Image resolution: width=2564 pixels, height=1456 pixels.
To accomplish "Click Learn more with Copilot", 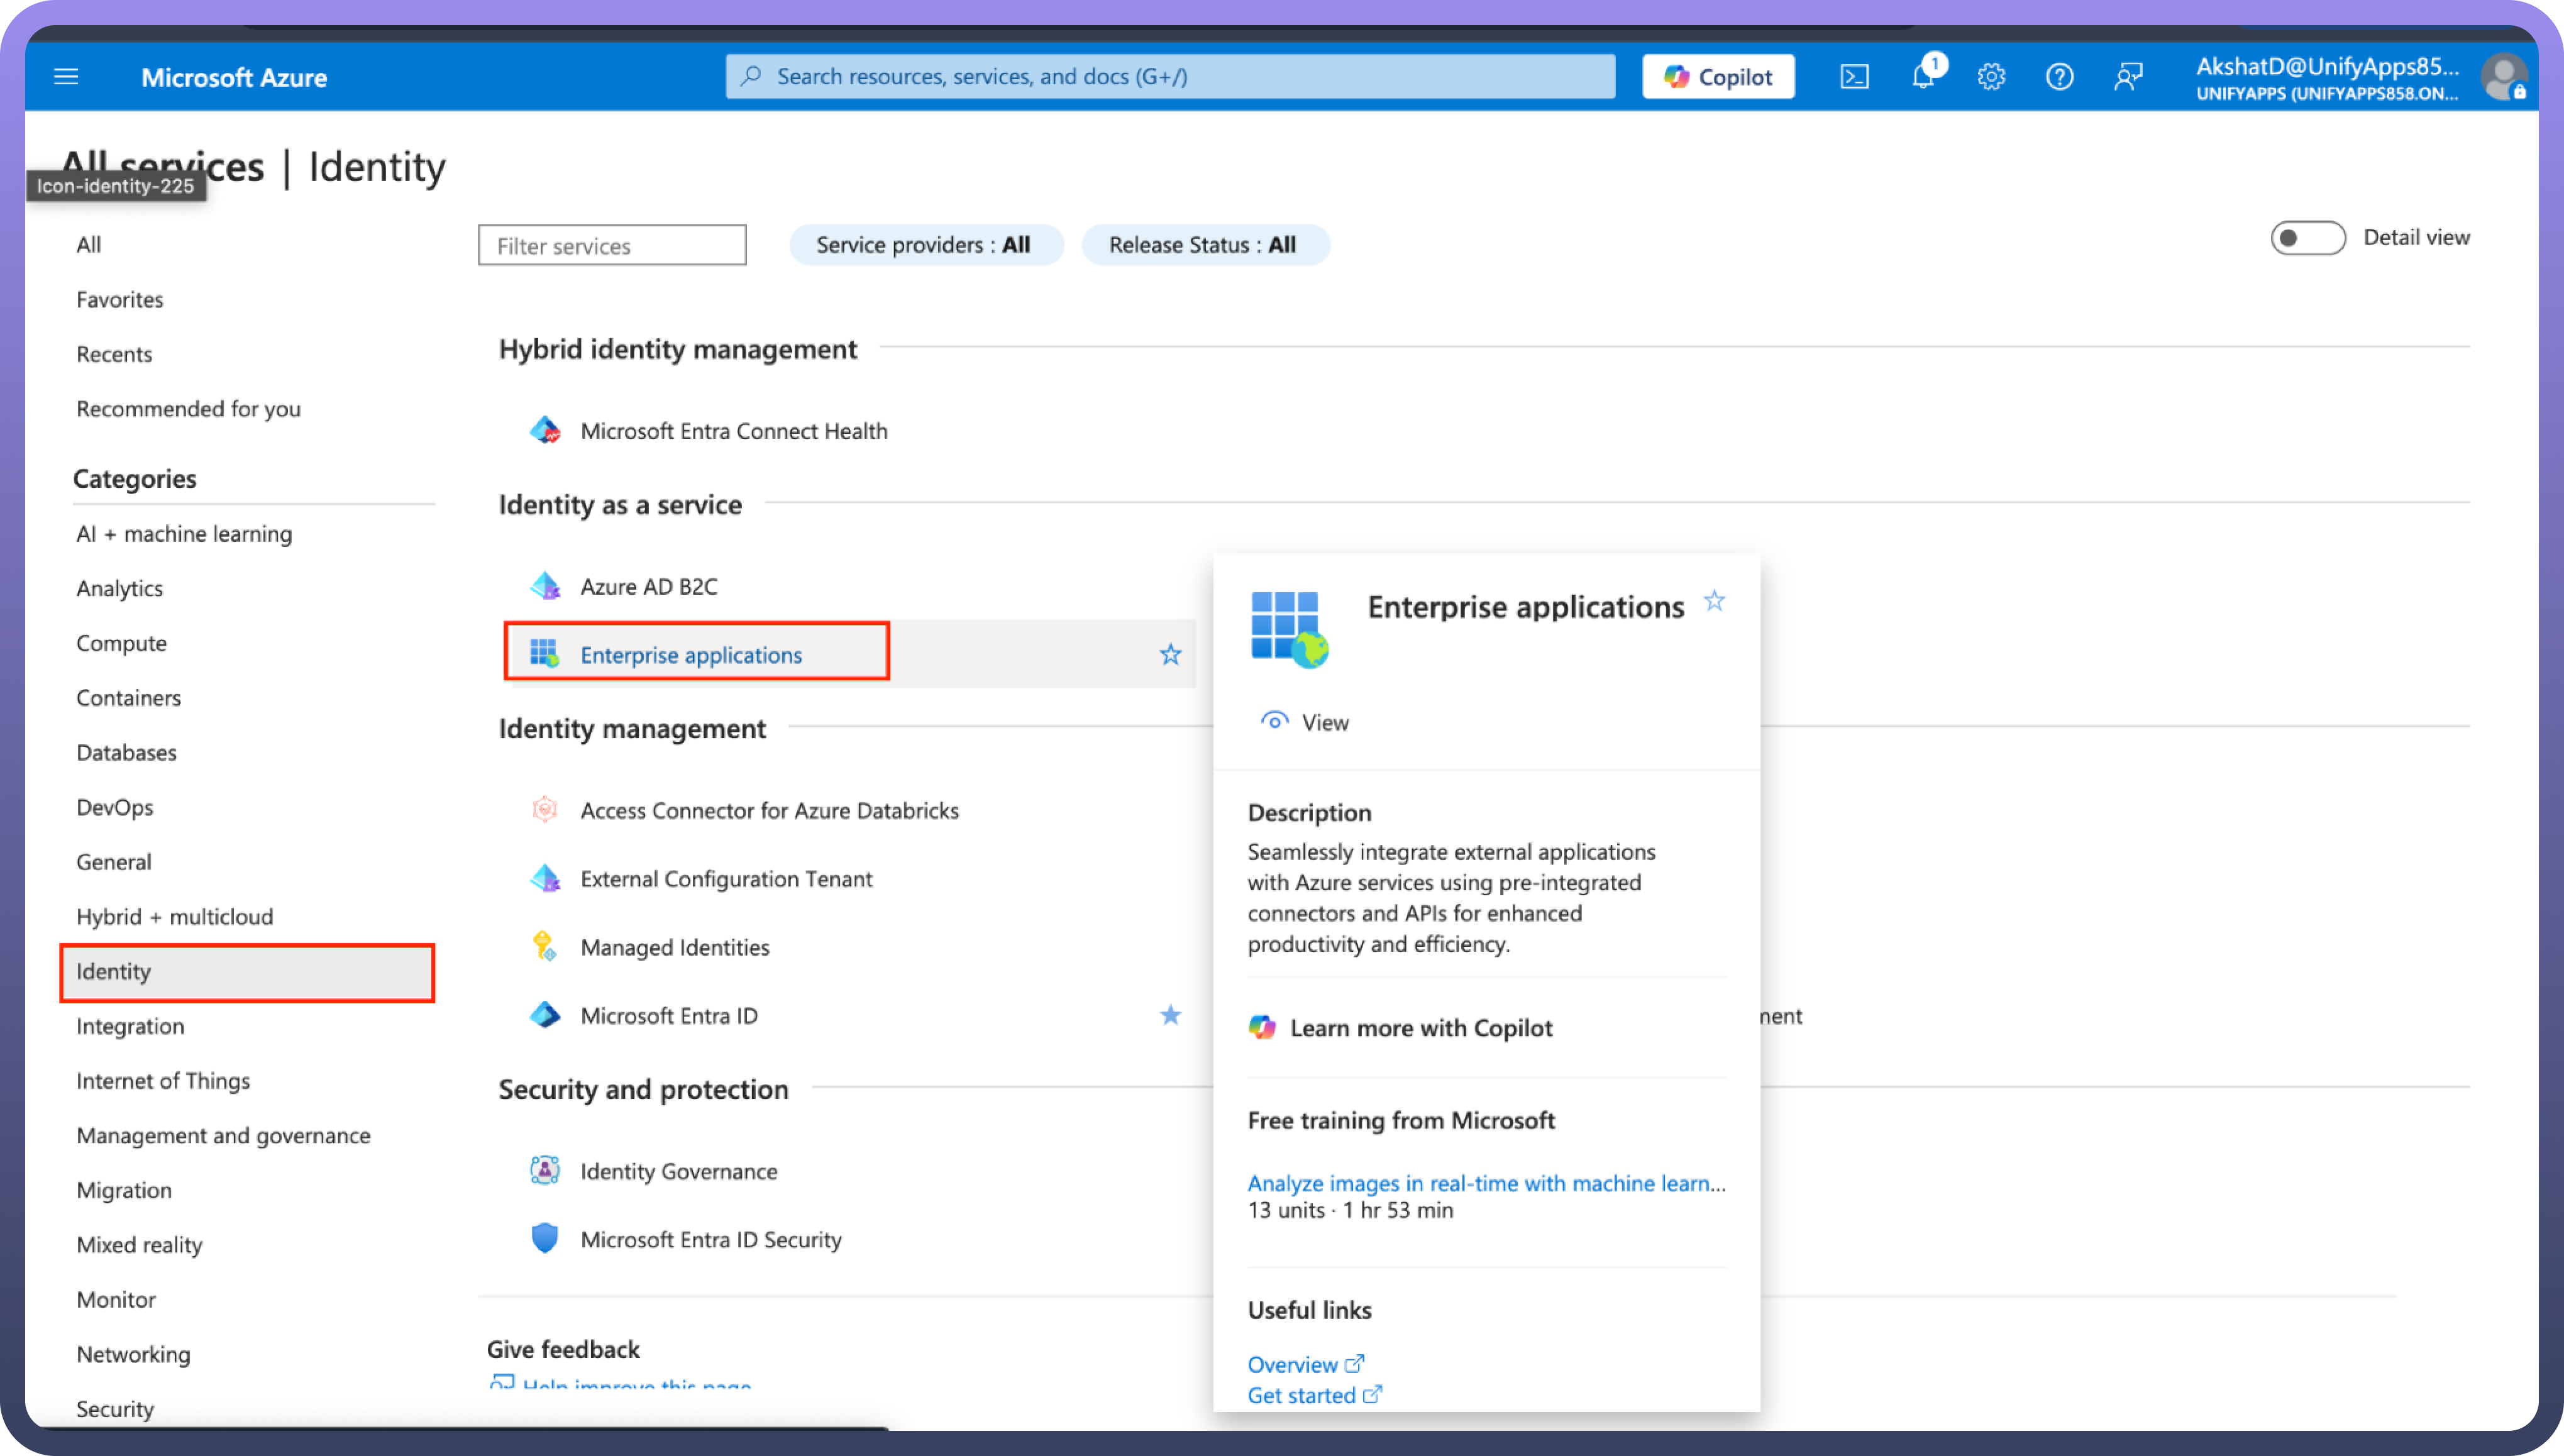I will pyautogui.click(x=1421, y=1028).
